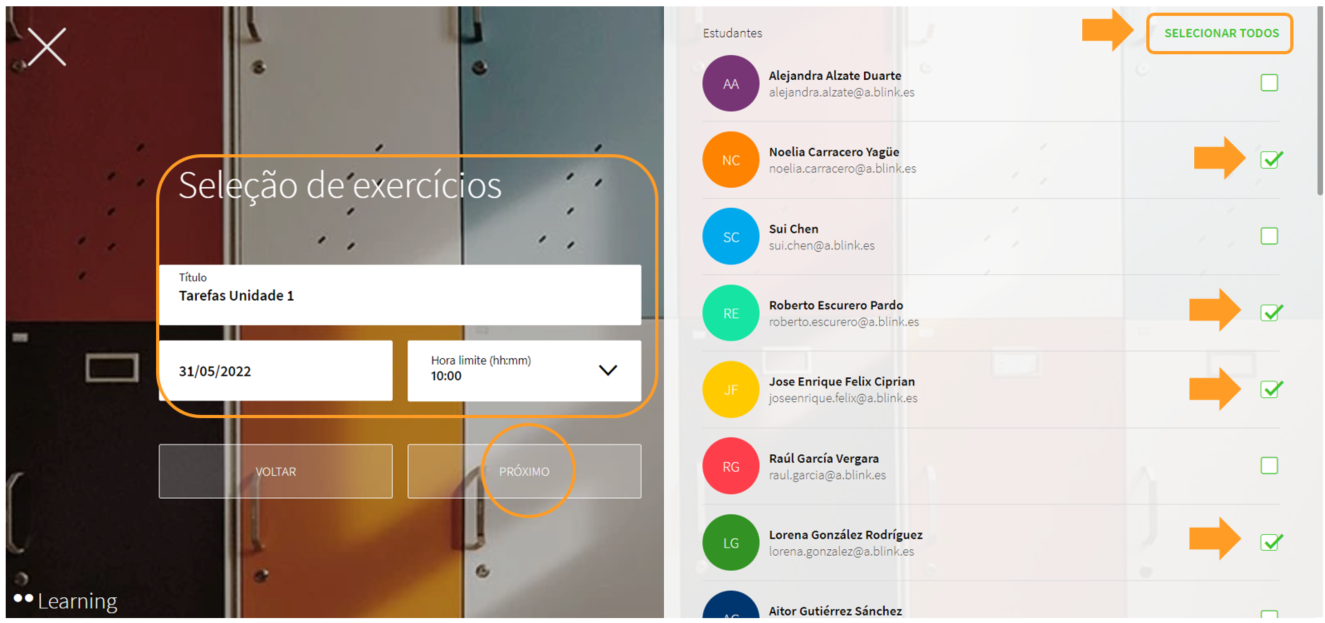Click the yellow JF avatar icon
The image size is (1325, 623).
coord(731,390)
